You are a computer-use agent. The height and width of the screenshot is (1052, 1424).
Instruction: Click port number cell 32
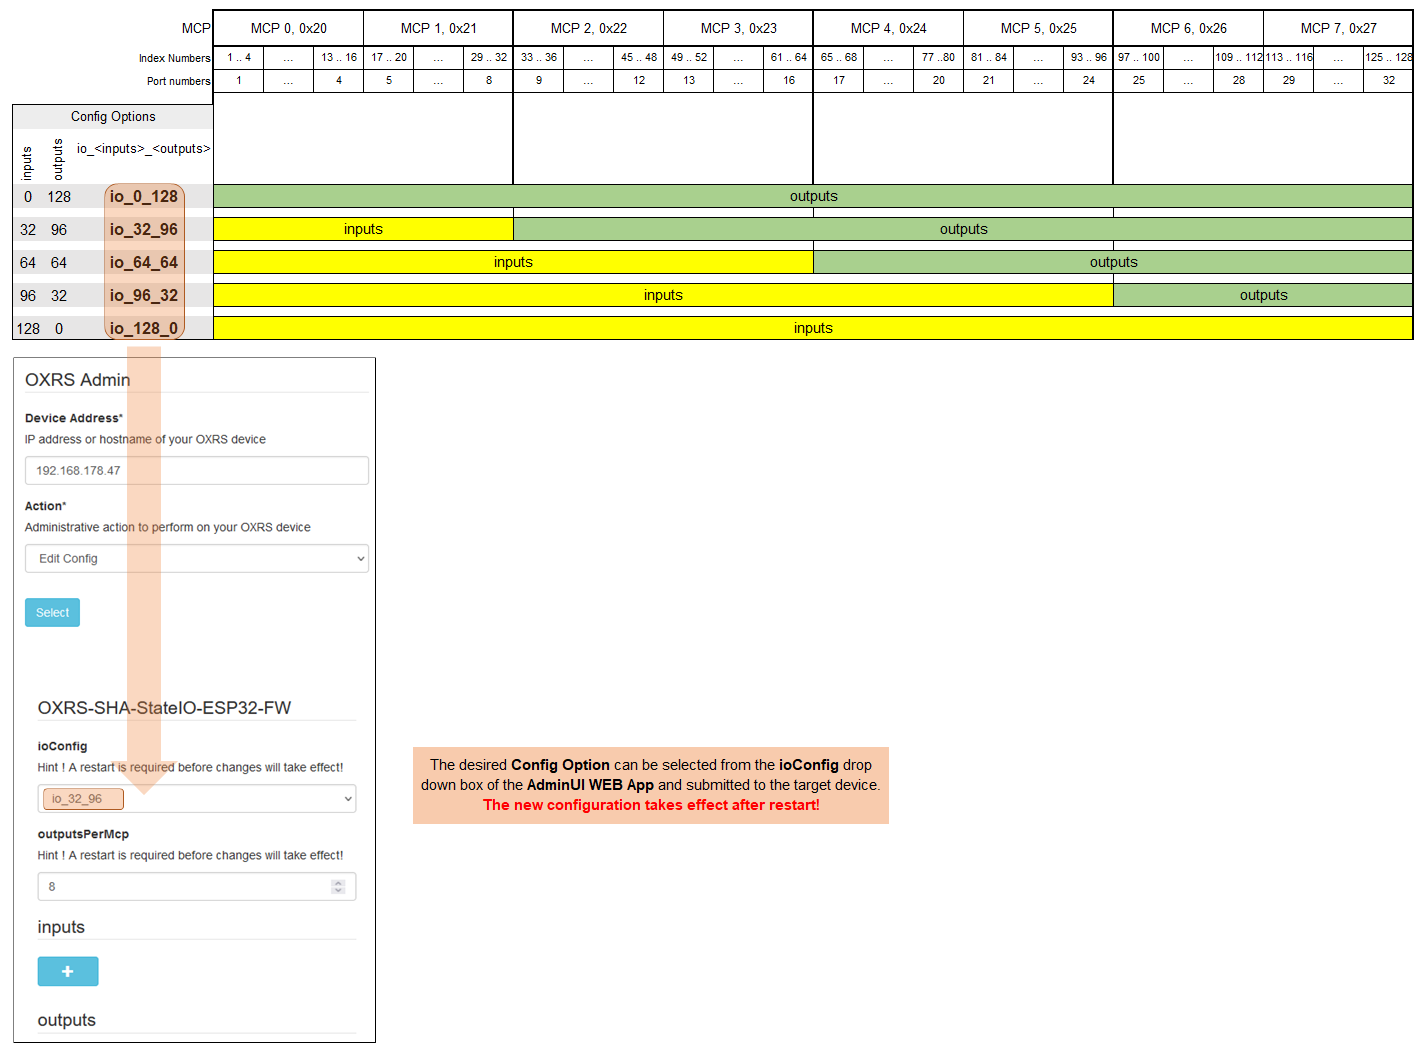(1389, 80)
